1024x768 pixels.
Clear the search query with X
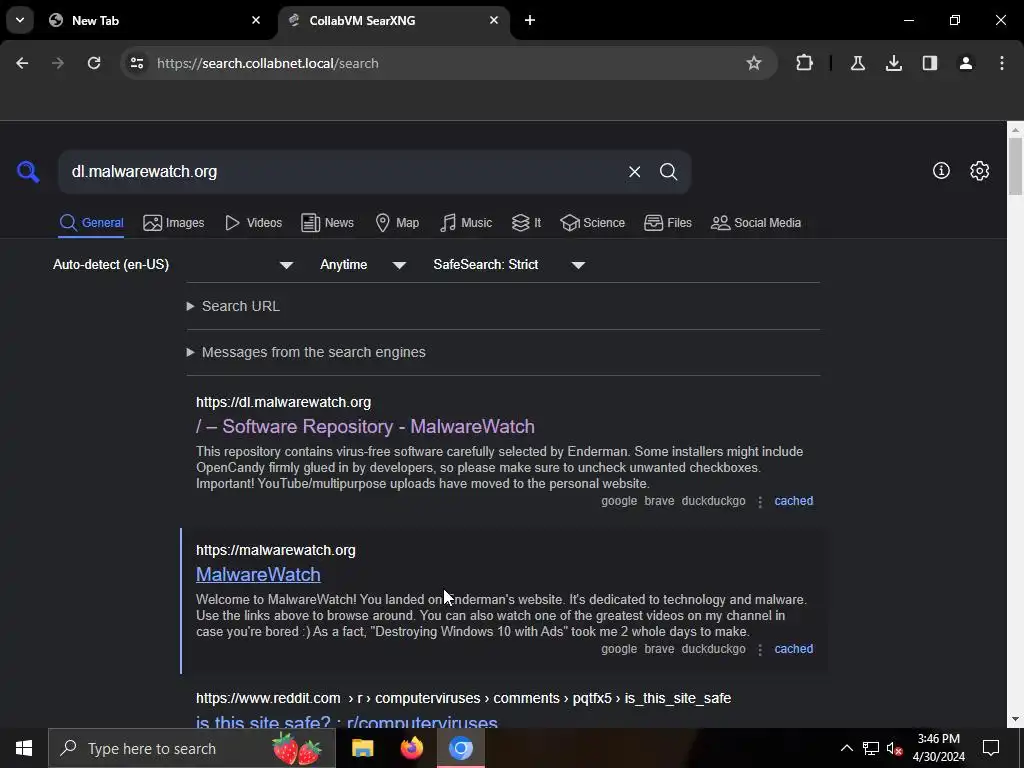(x=634, y=172)
